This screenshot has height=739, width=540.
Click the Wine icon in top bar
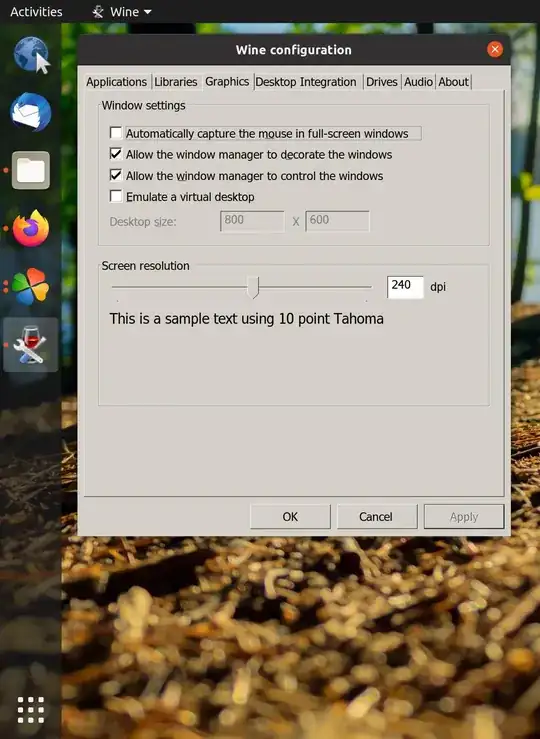tap(98, 12)
